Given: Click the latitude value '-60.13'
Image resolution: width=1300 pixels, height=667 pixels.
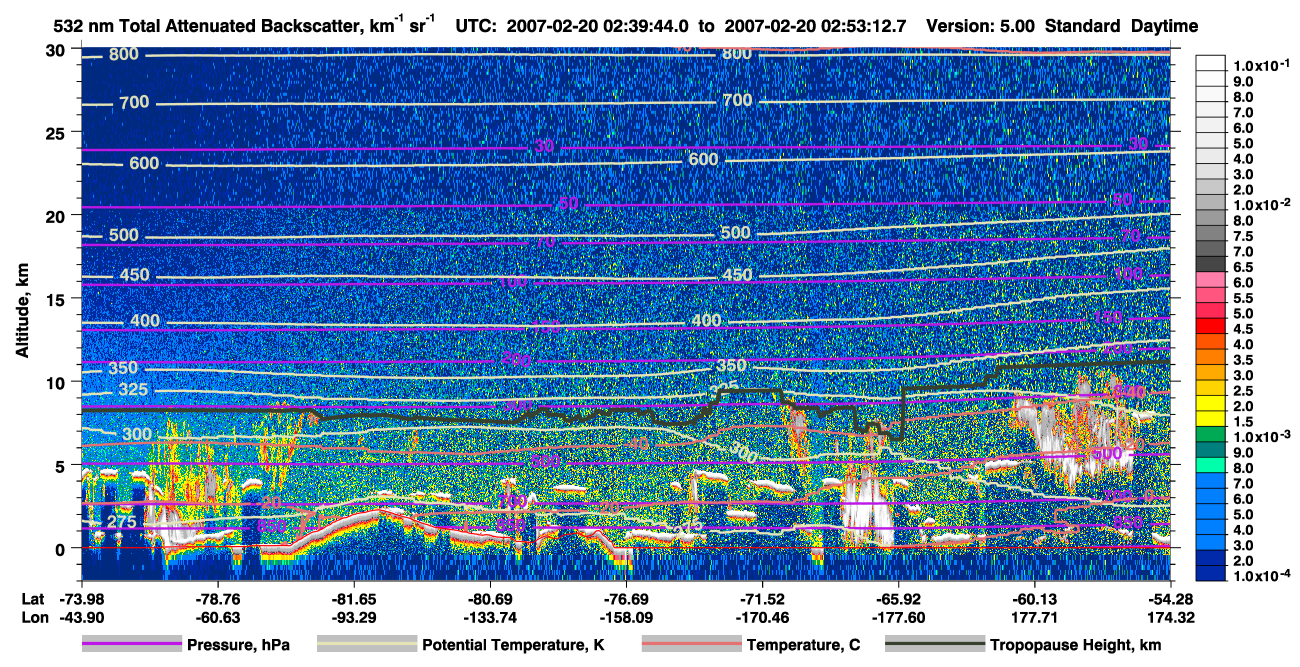Looking at the screenshot, I should (1034, 597).
